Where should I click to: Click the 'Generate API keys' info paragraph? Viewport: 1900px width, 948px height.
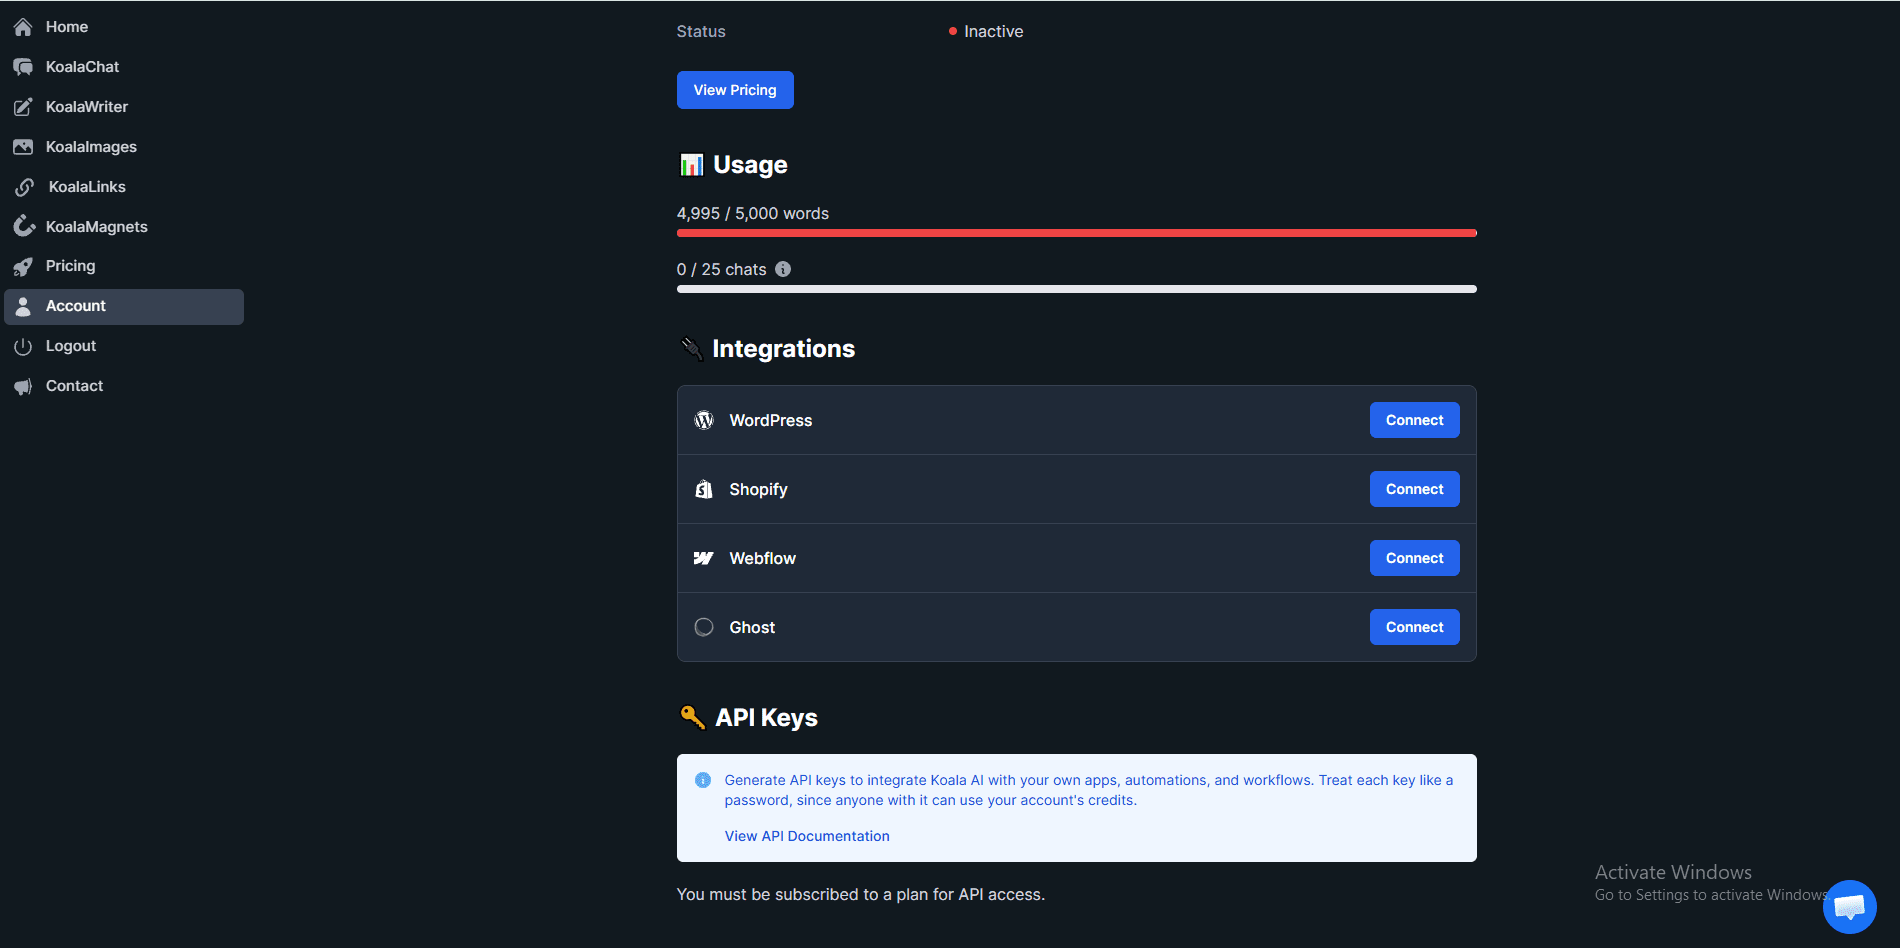[1089, 790]
